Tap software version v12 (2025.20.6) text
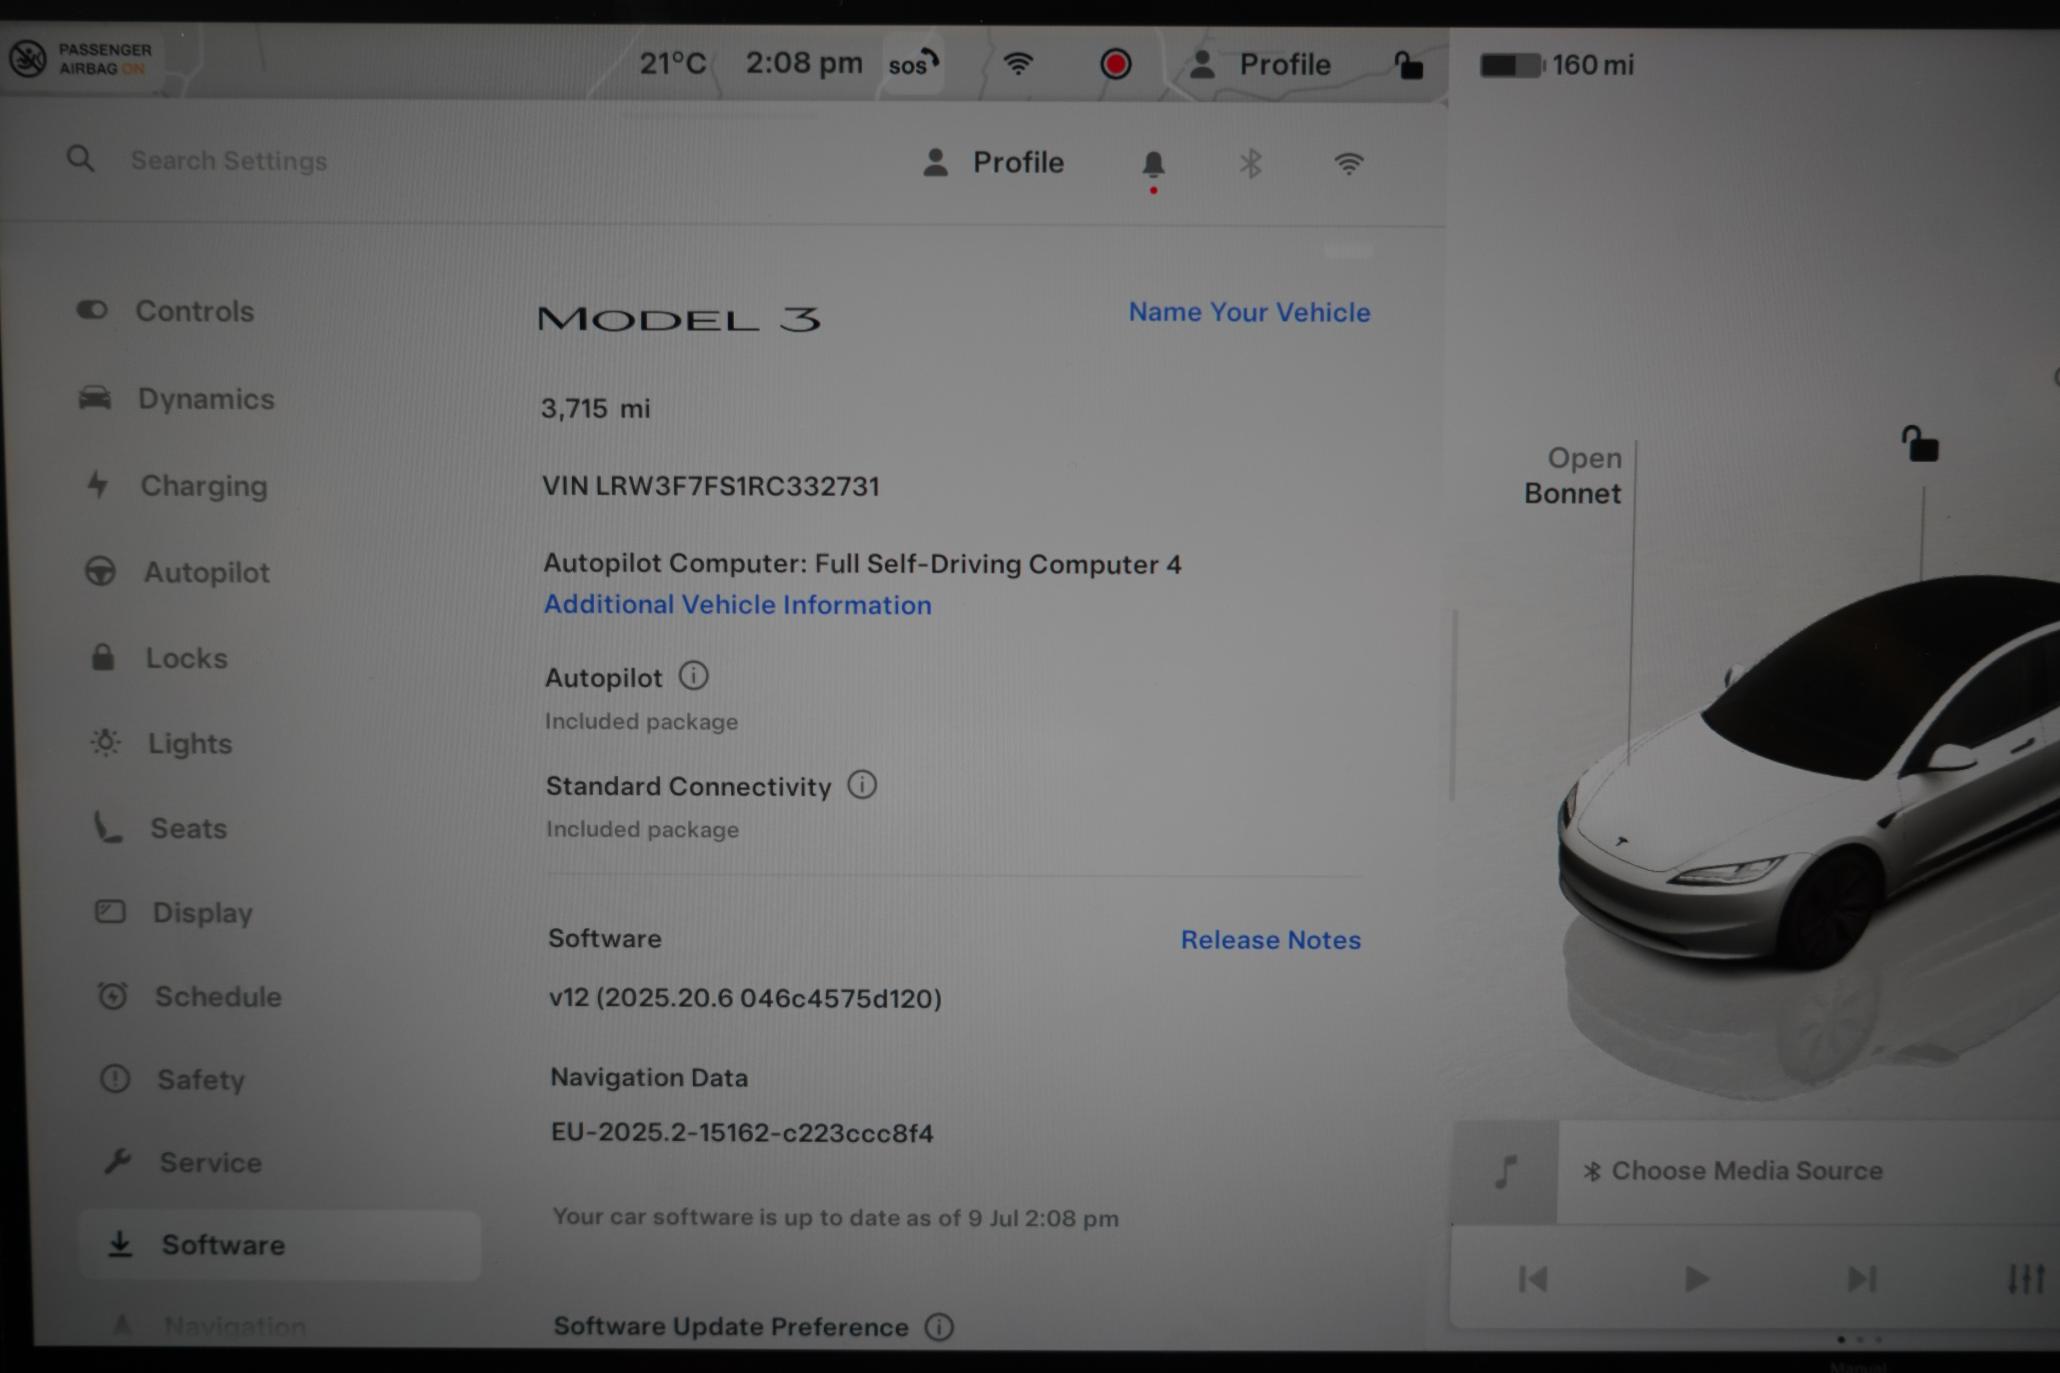Viewport: 2060px width, 1373px height. click(745, 999)
